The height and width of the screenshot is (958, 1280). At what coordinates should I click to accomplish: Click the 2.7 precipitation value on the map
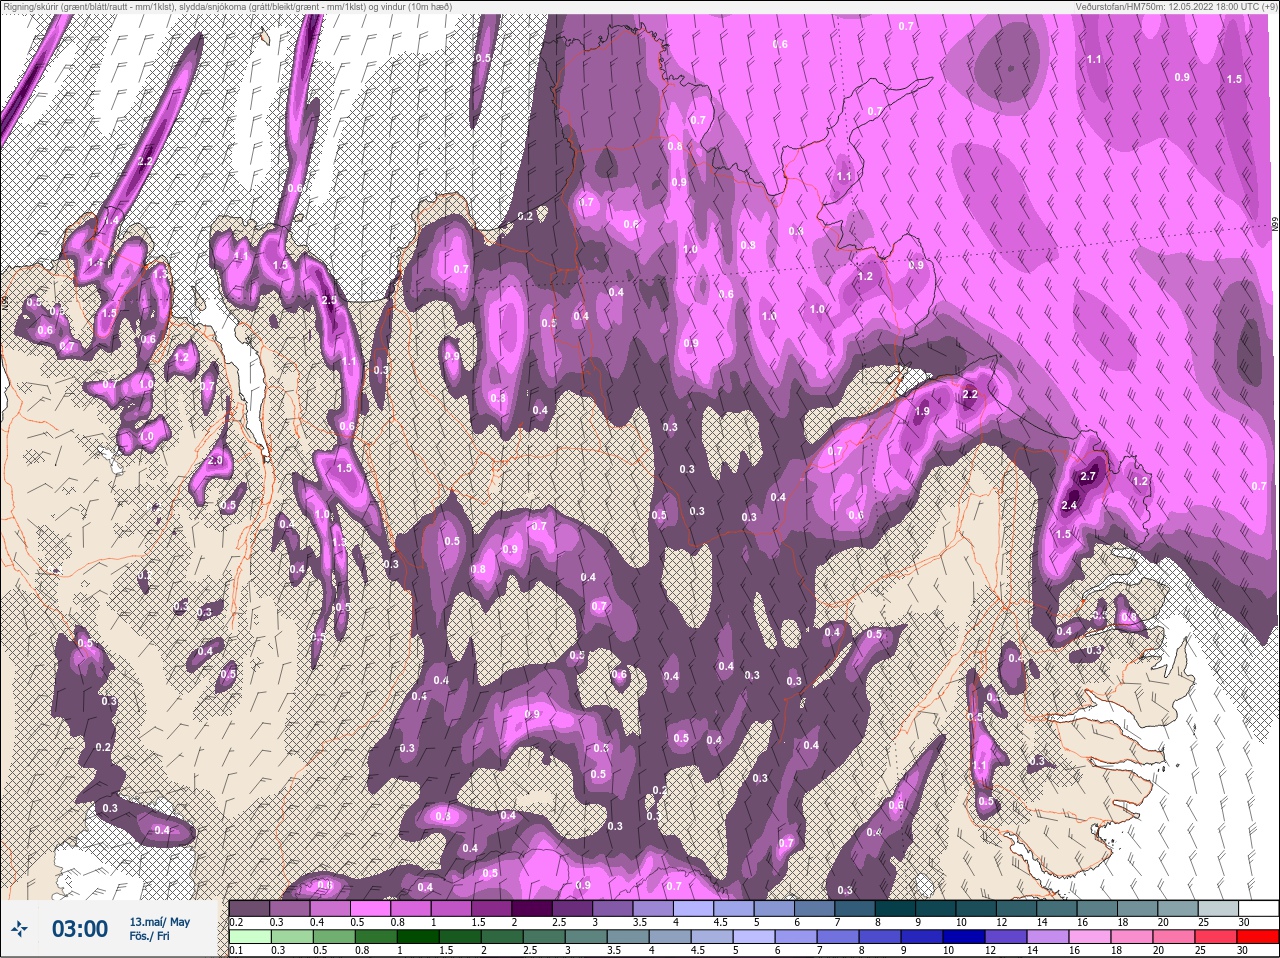point(1089,477)
